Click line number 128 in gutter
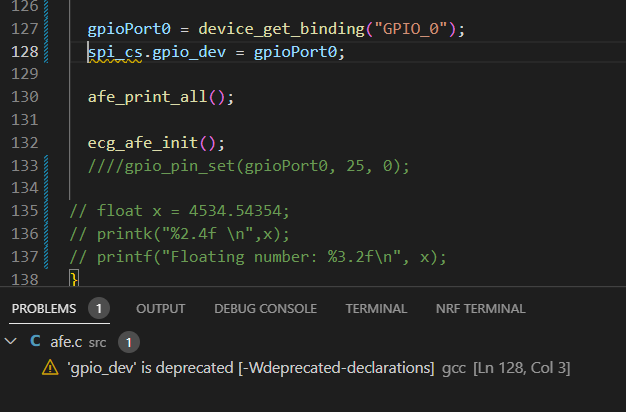 click(x=25, y=52)
